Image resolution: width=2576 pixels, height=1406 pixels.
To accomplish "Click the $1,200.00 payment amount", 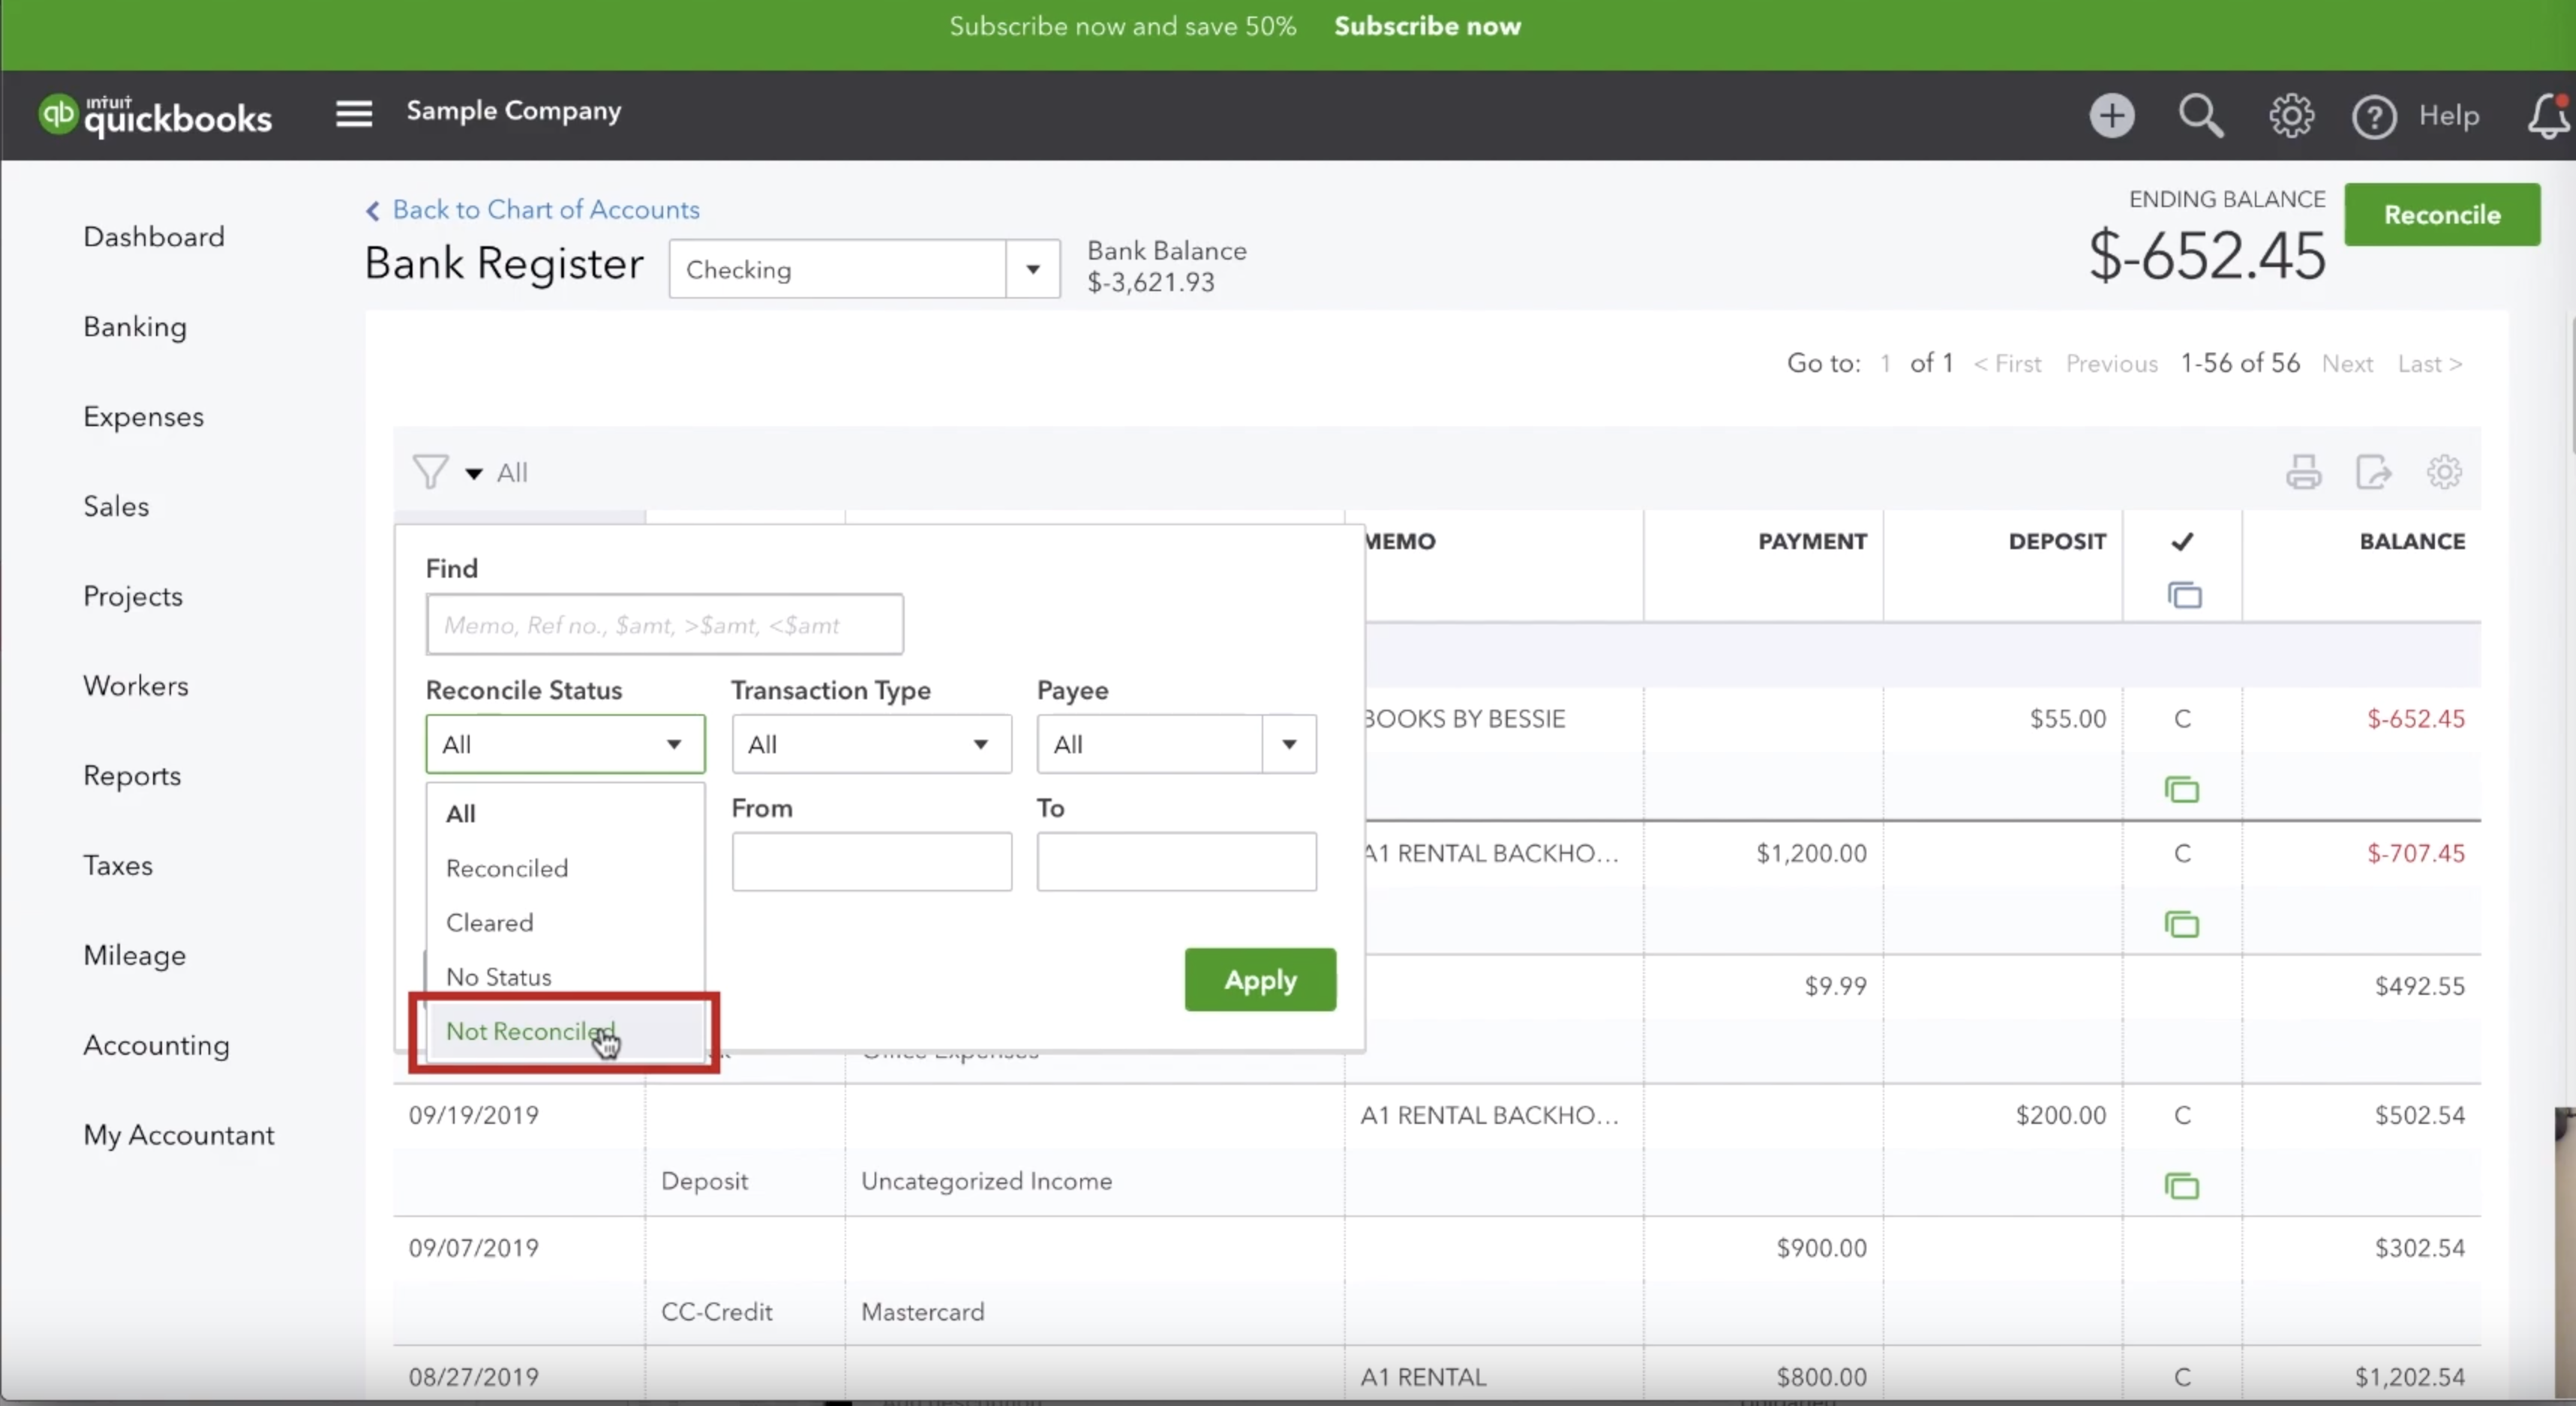I will pyautogui.click(x=1811, y=854).
